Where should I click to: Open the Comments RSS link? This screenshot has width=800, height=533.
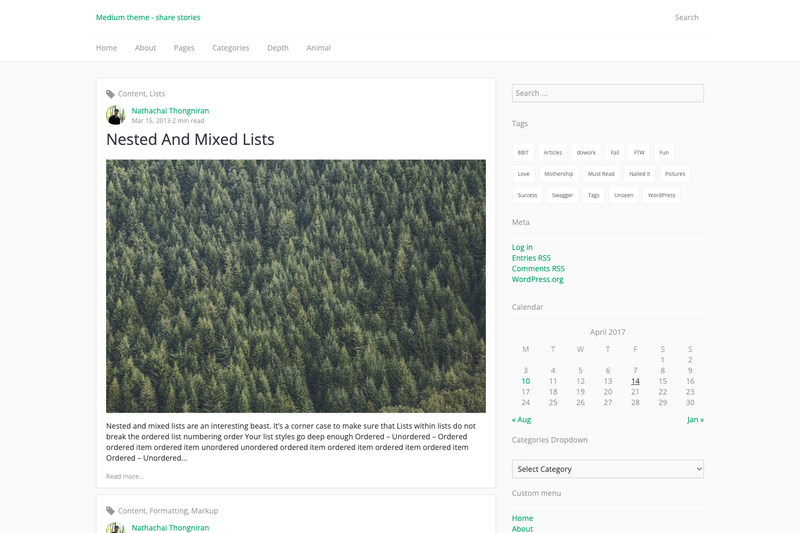point(538,269)
